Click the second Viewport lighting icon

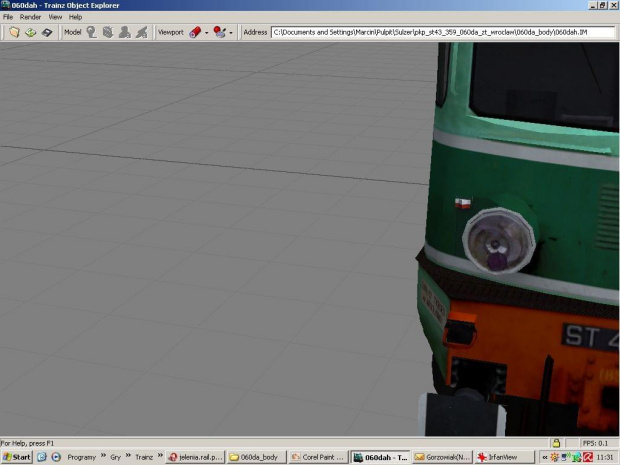pyautogui.click(x=219, y=32)
